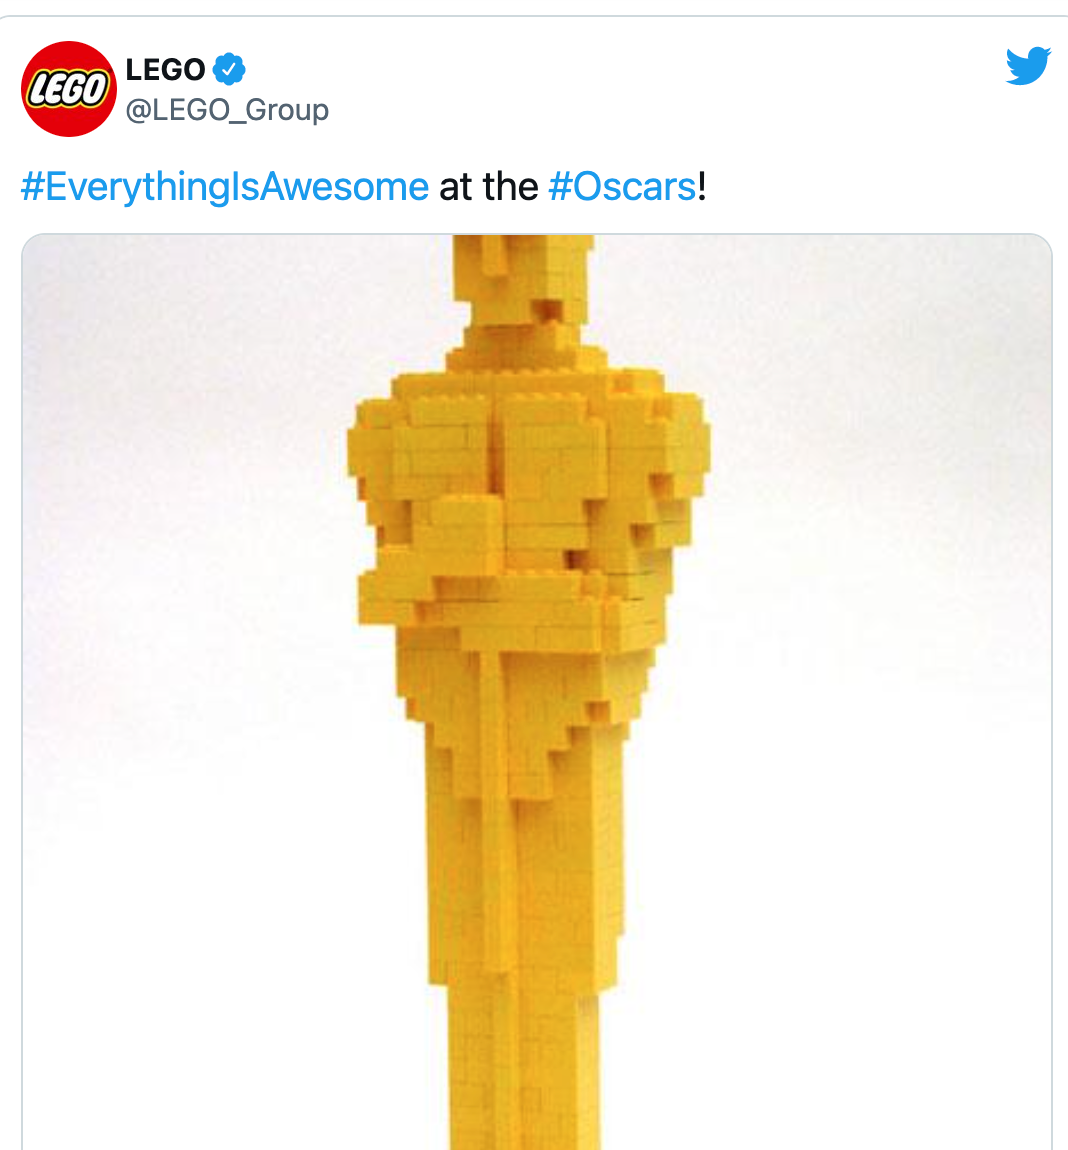The height and width of the screenshot is (1150, 1068).
Task: Open the #Oscars hashtag link
Action: click(x=622, y=186)
